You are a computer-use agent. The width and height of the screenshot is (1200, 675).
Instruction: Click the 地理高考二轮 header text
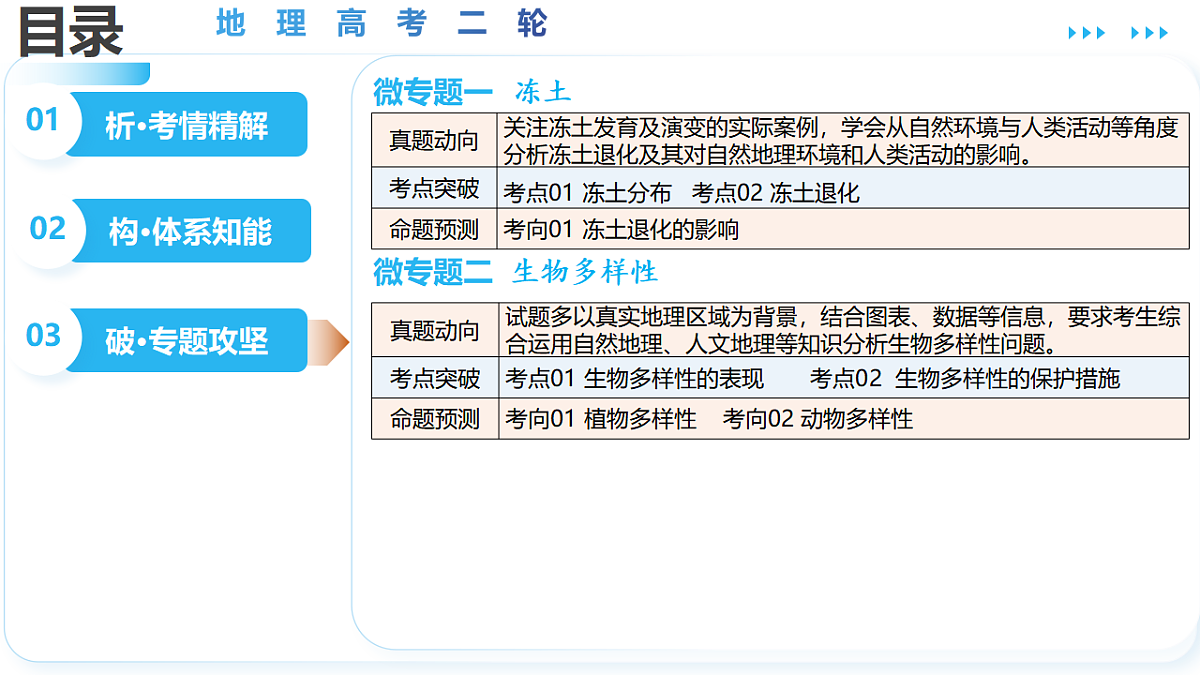coord(382,24)
